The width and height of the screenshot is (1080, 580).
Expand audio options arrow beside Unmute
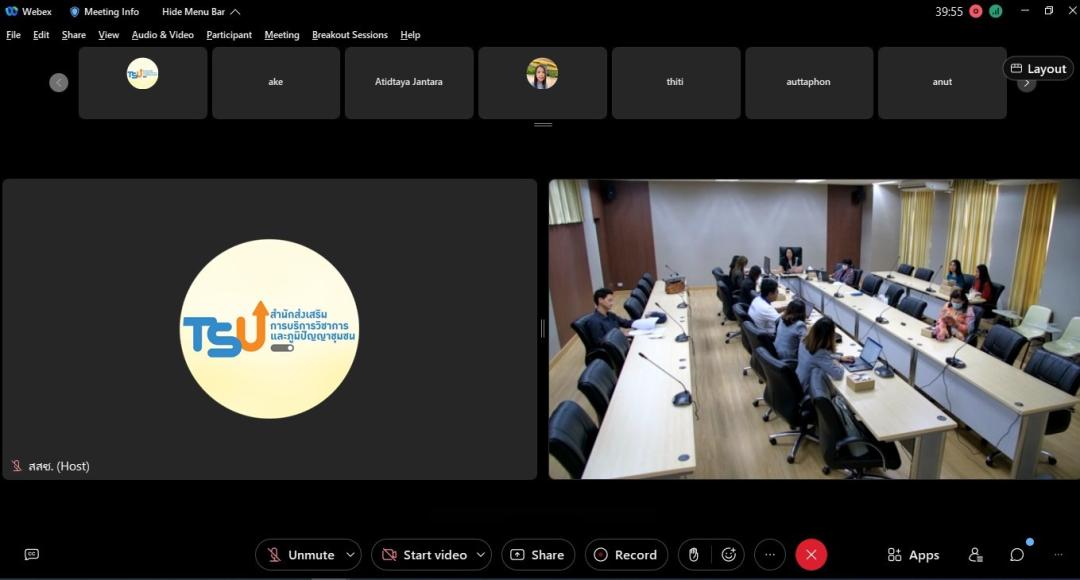(350, 555)
